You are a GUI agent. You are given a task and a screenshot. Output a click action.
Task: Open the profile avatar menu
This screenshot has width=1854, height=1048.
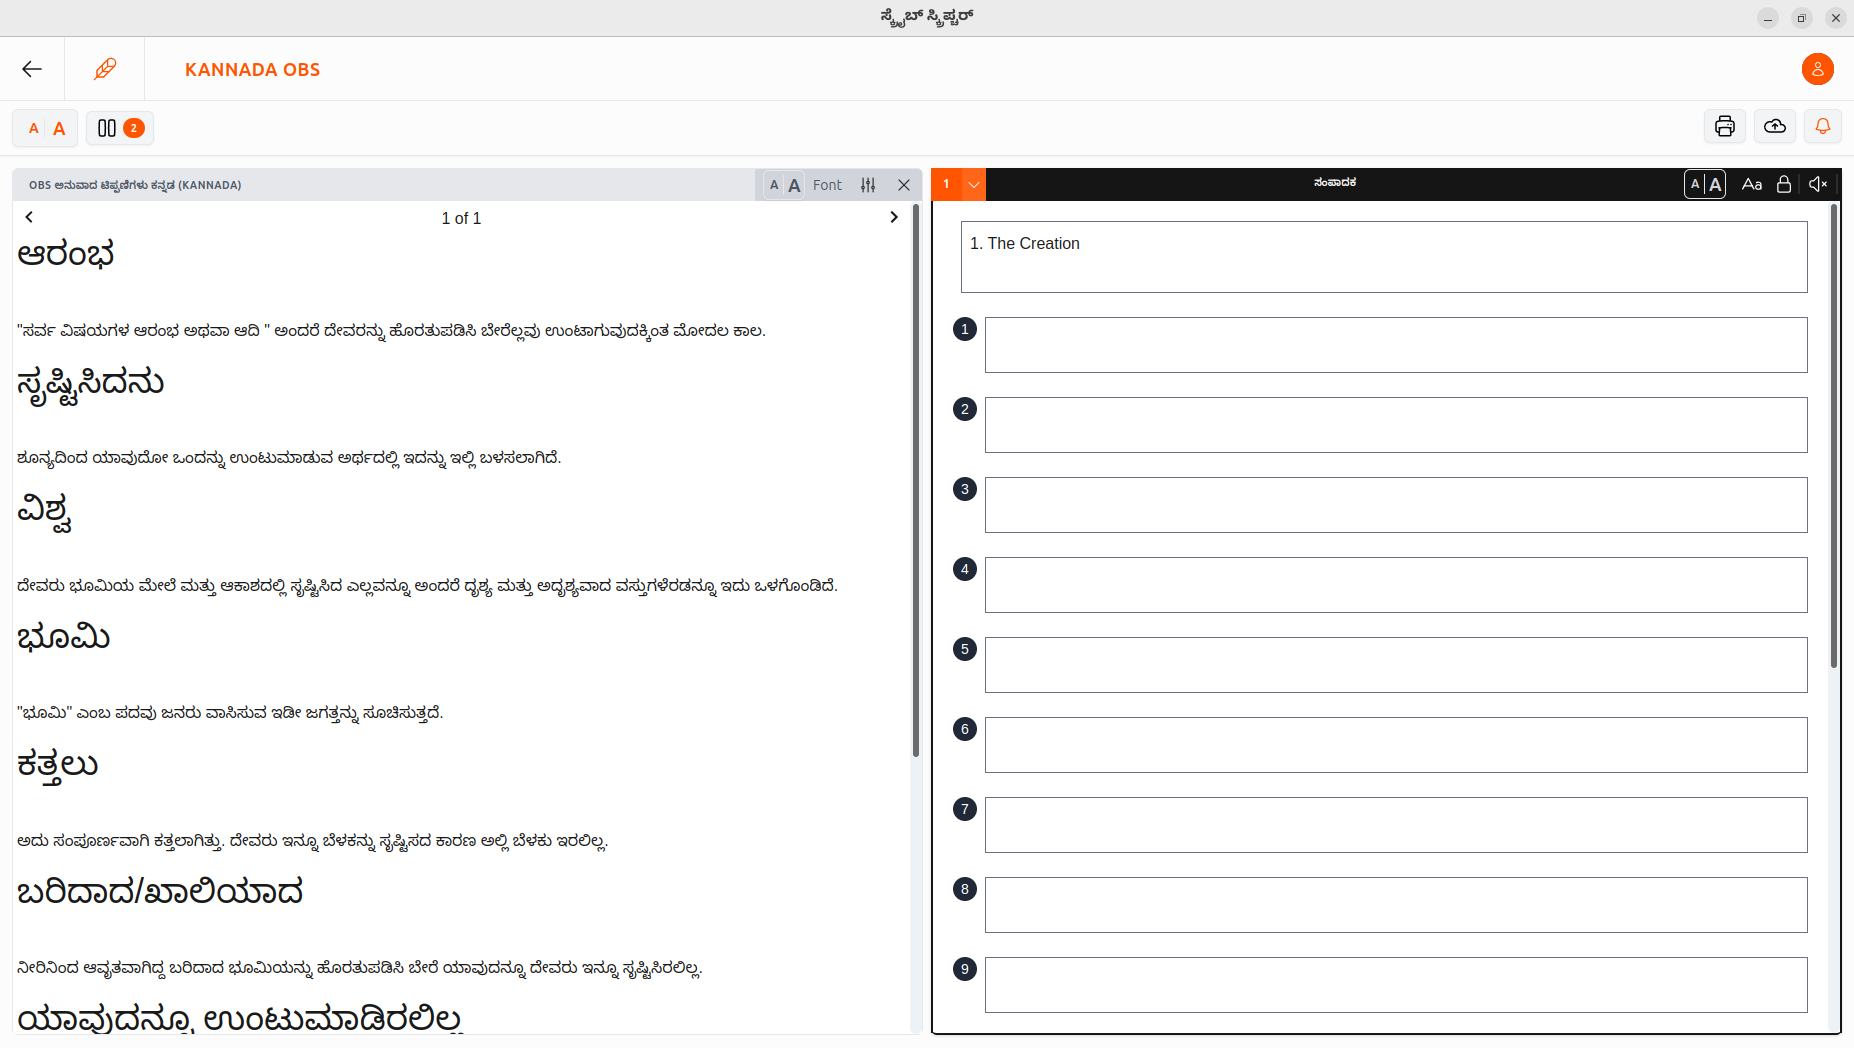point(1817,69)
